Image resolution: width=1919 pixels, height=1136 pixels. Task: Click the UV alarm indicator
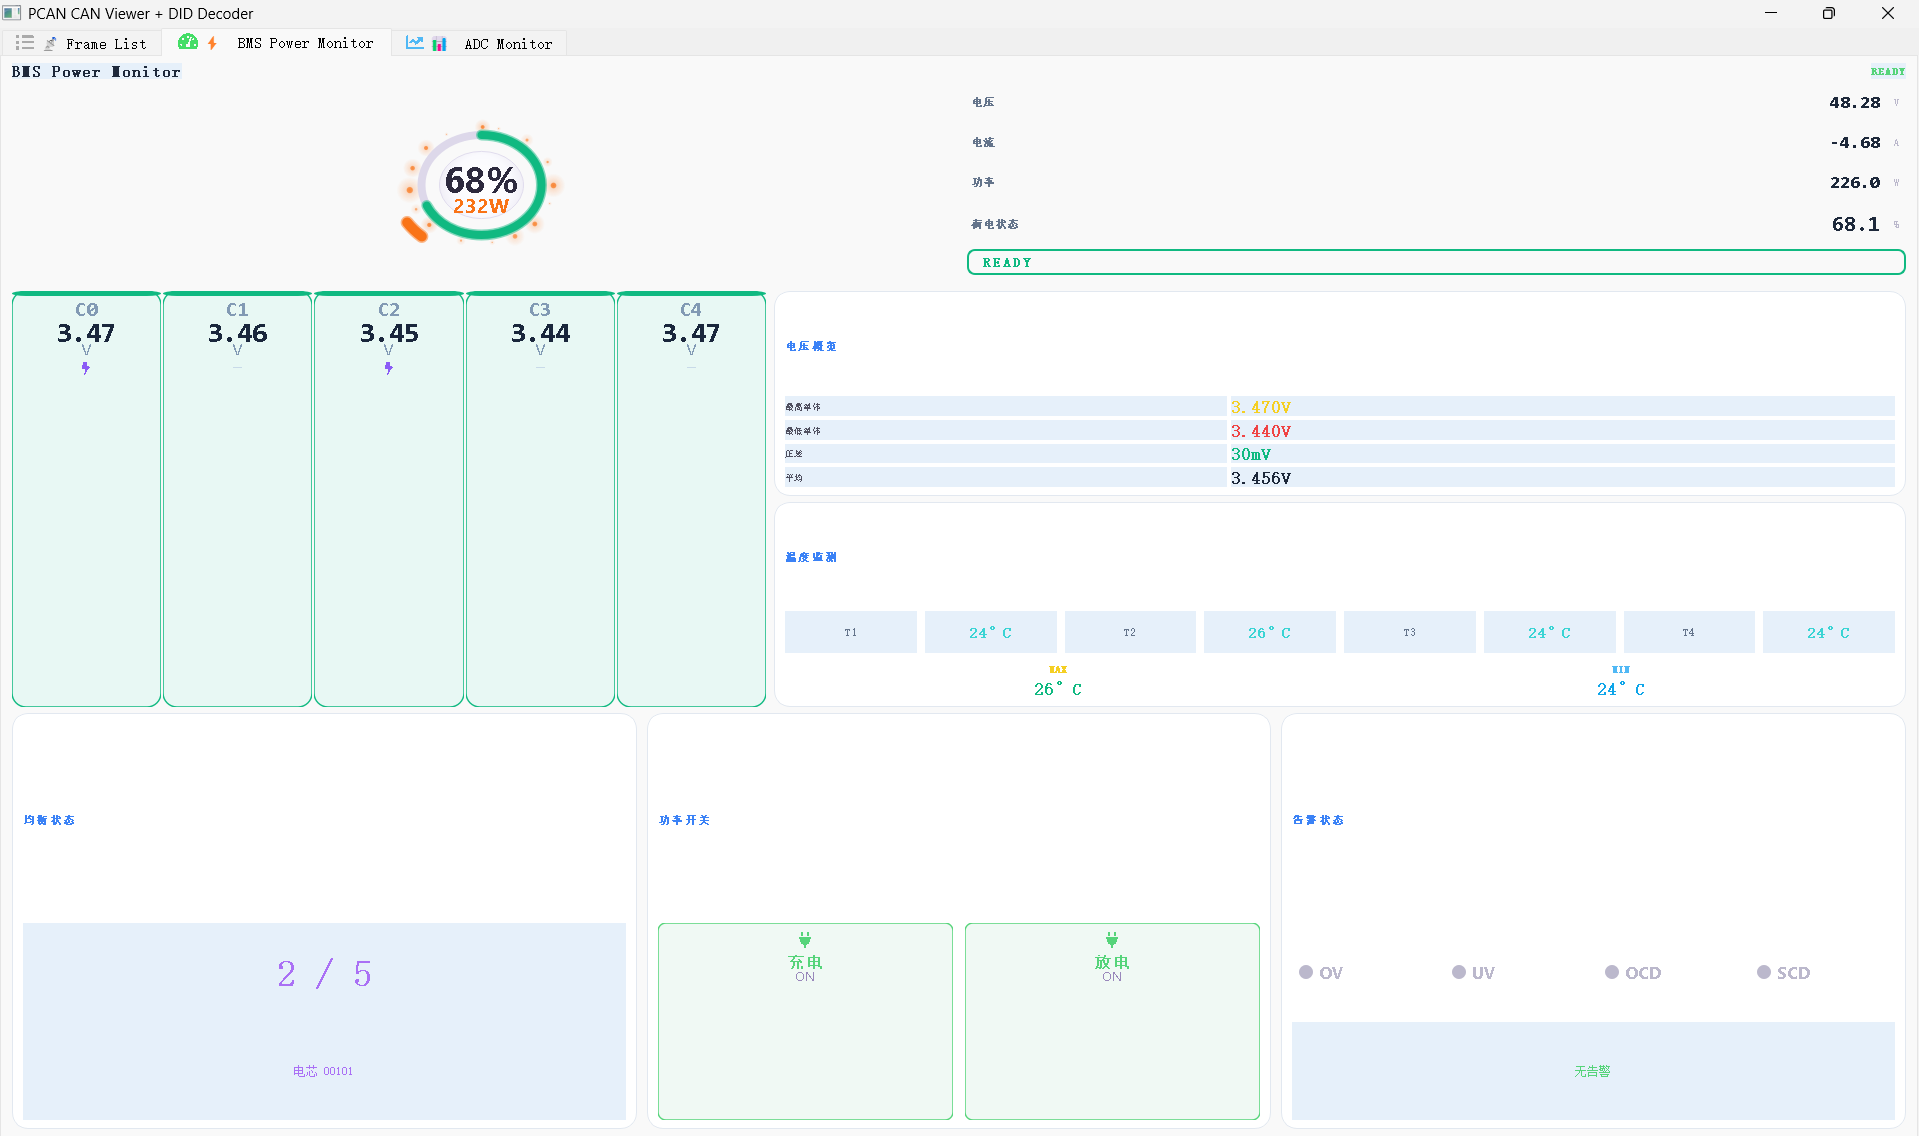coord(1474,973)
